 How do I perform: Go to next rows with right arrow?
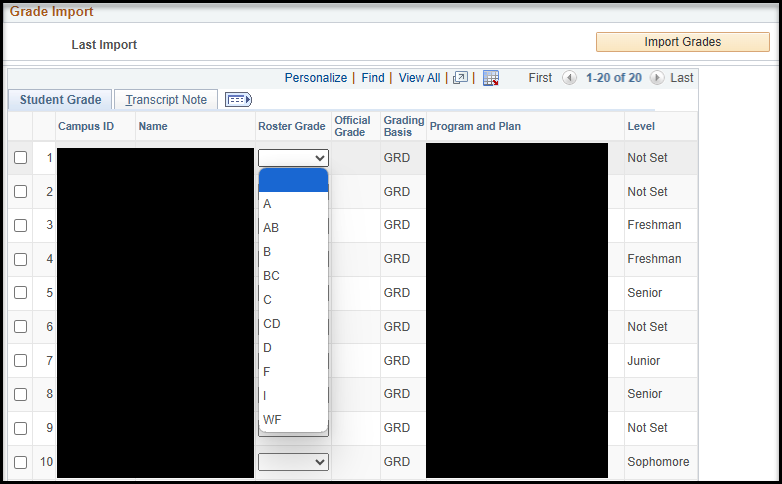(657, 78)
